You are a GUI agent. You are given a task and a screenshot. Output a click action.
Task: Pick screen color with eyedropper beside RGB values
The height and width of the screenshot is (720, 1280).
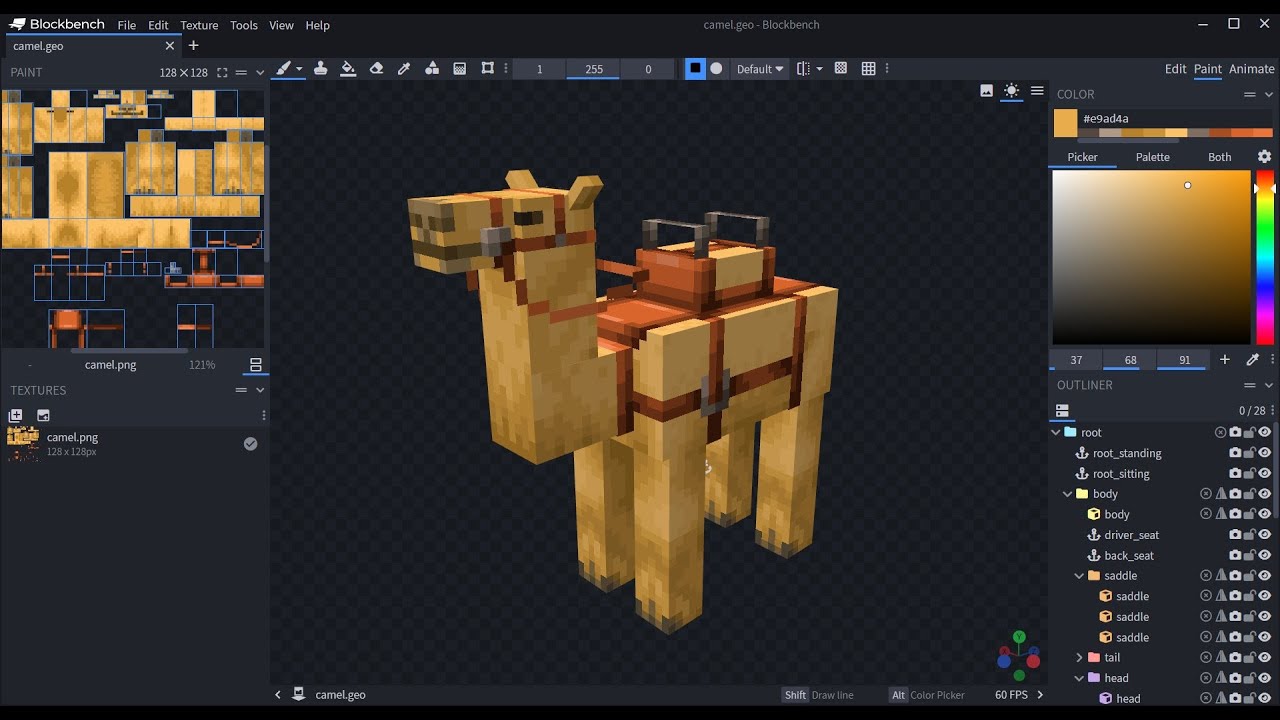[x=1252, y=360]
